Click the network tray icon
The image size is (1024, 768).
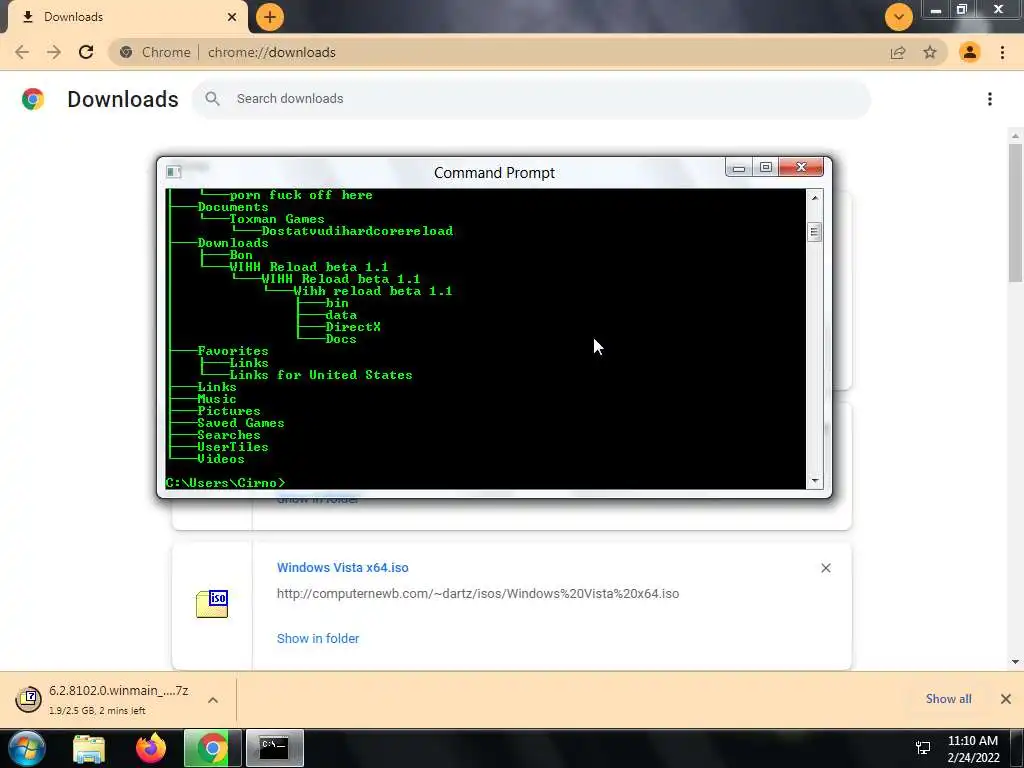[x=923, y=748]
